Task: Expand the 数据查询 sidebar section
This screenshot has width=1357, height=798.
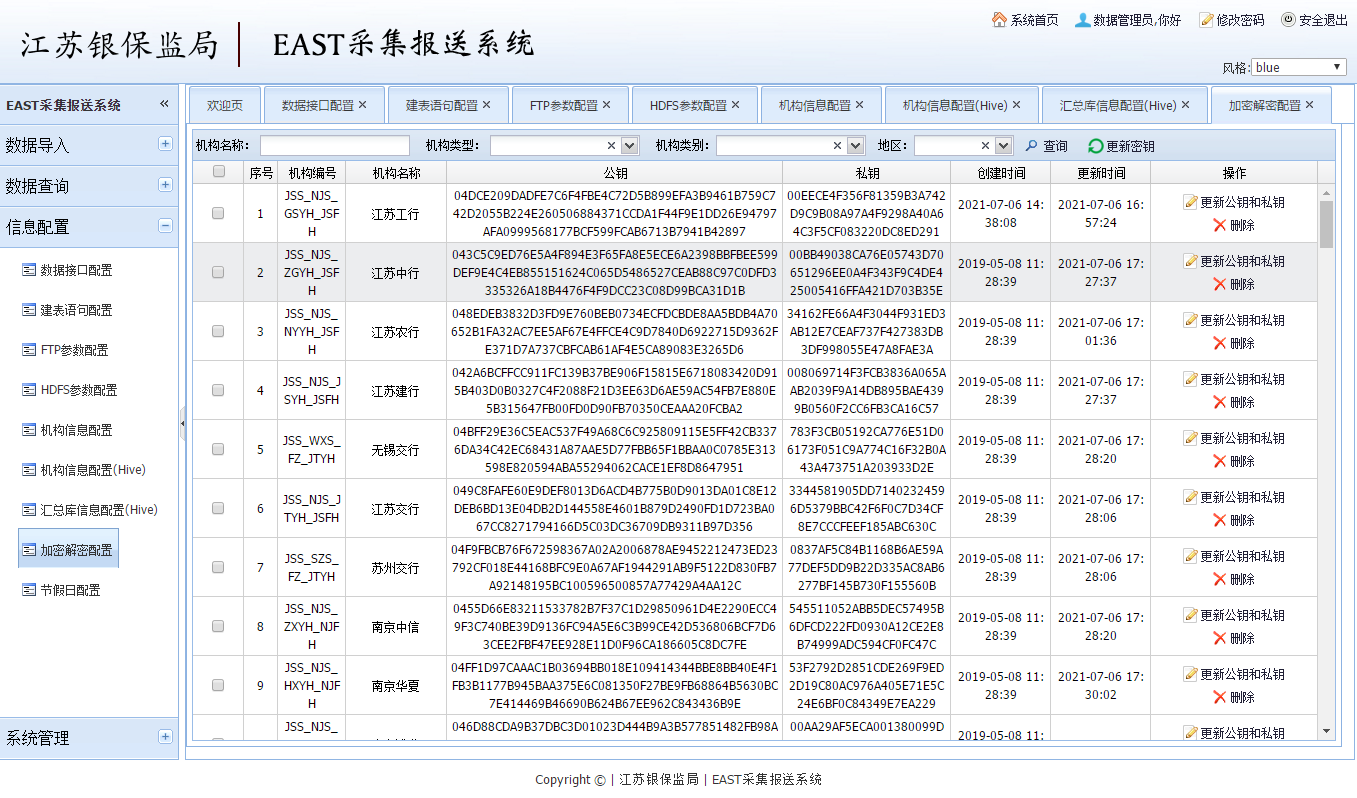Action: (x=165, y=185)
